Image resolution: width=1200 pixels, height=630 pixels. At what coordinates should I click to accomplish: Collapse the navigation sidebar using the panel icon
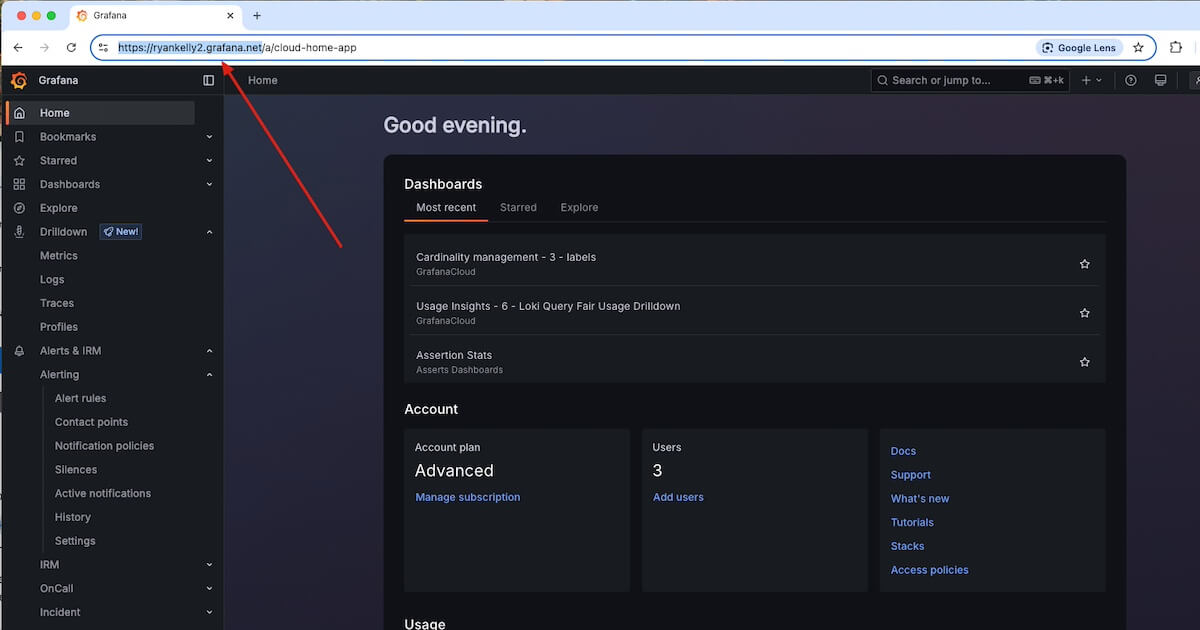[x=208, y=80]
